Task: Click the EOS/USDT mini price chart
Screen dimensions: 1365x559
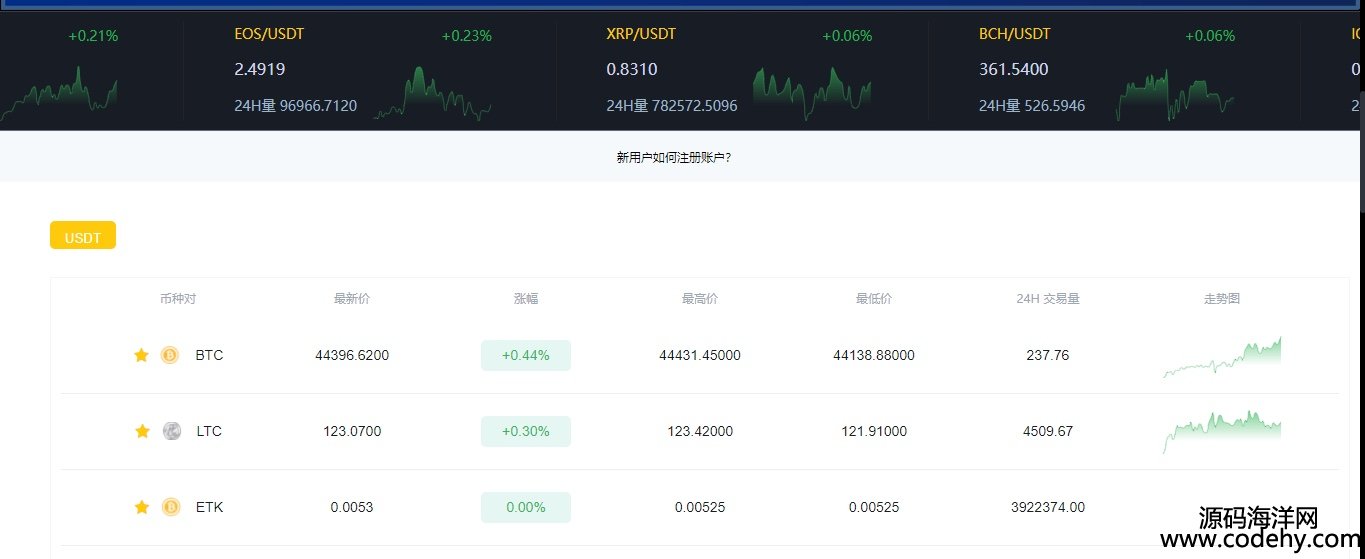Action: pyautogui.click(x=433, y=94)
